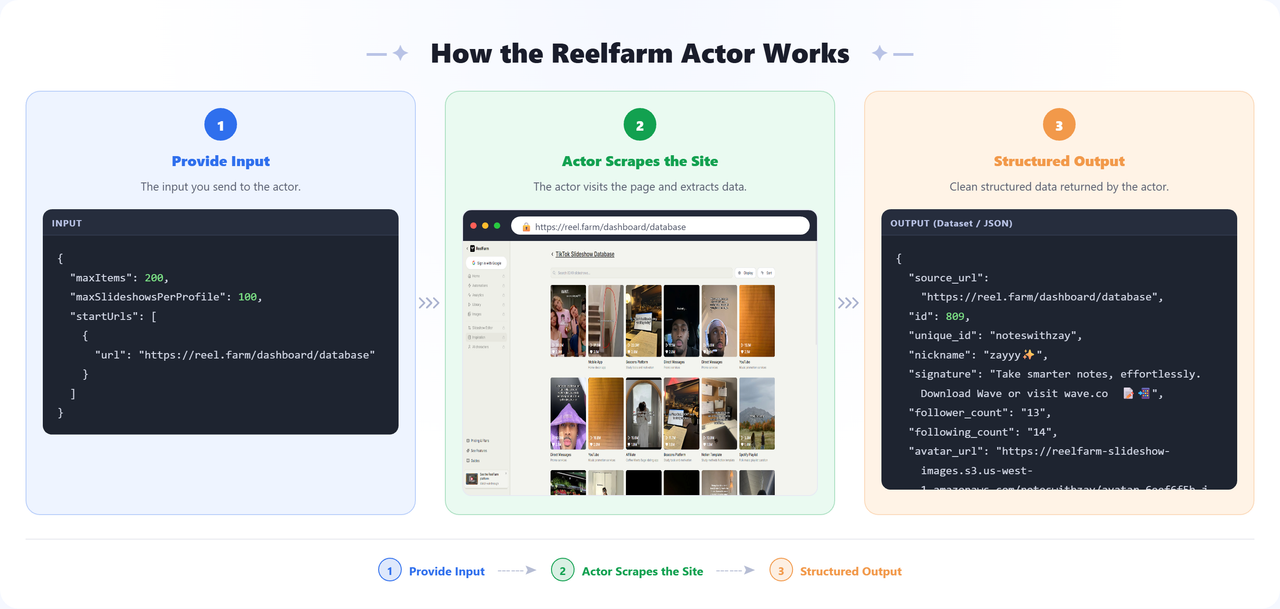Click the Actor Scrapes the Site card heading
Screen dimensions: 1280x609
coord(640,161)
